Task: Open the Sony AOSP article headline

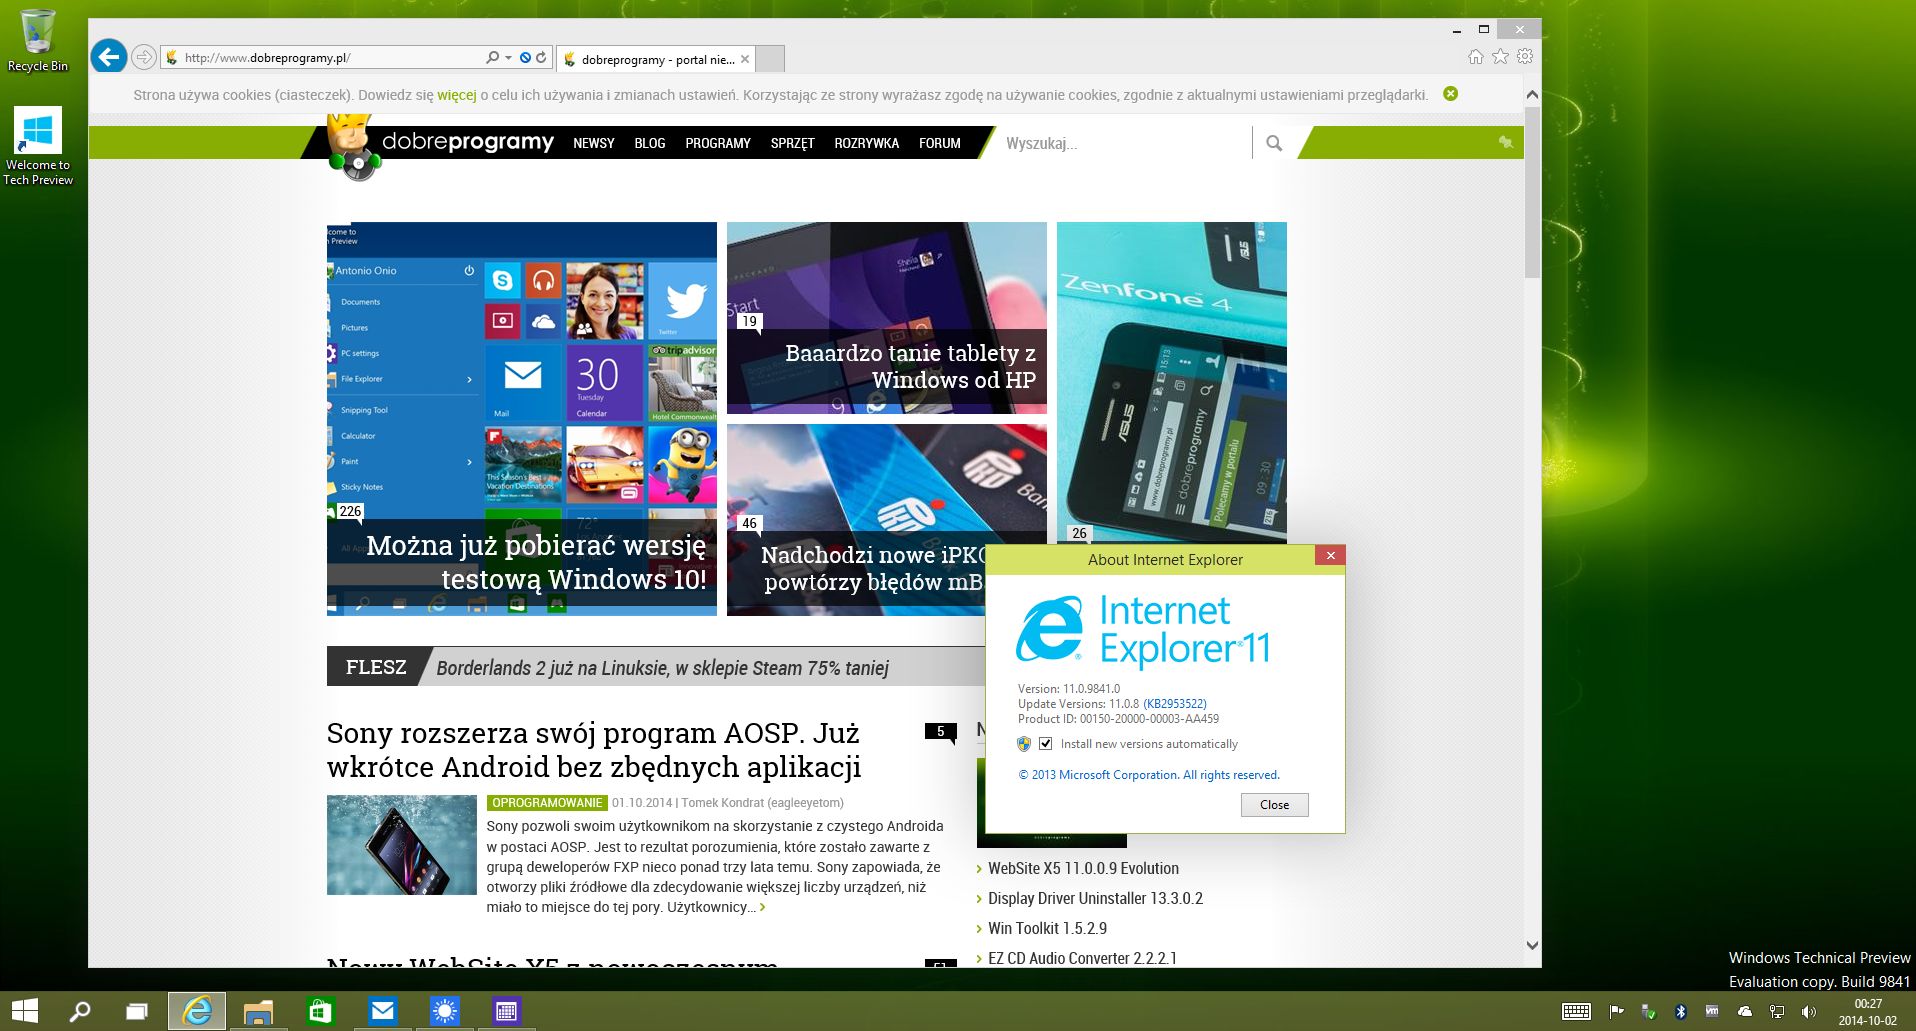Action: point(594,750)
